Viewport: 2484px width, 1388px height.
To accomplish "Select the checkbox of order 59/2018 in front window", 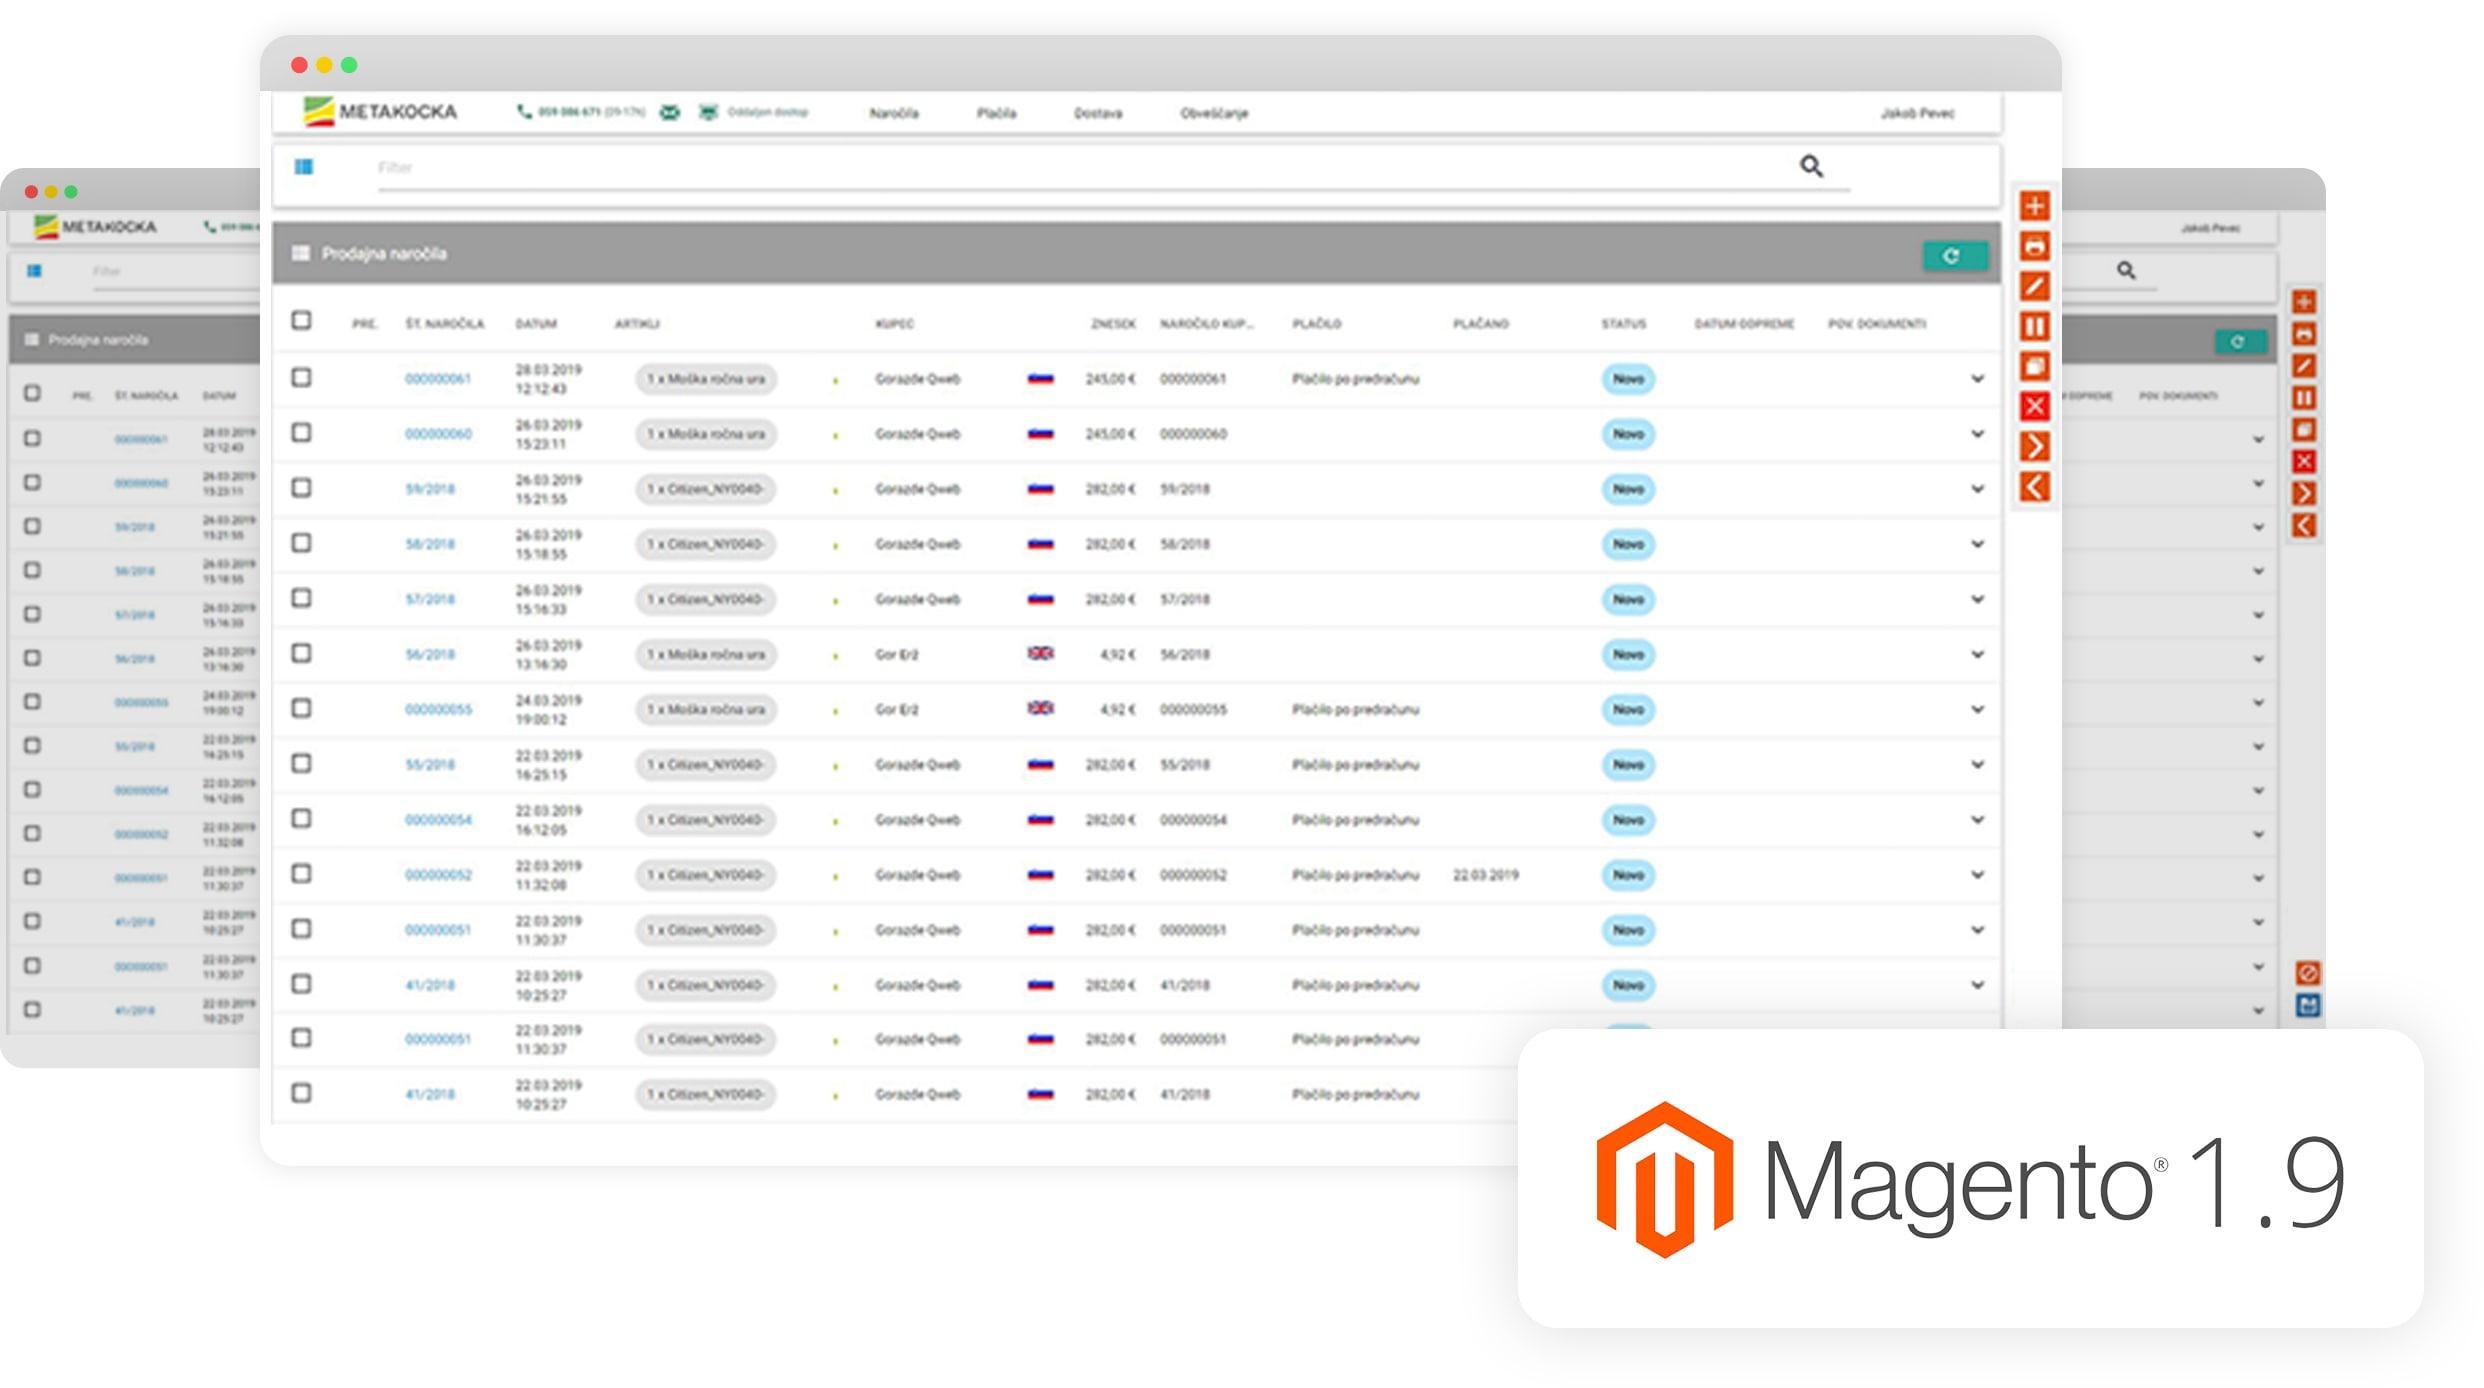I will (301, 487).
